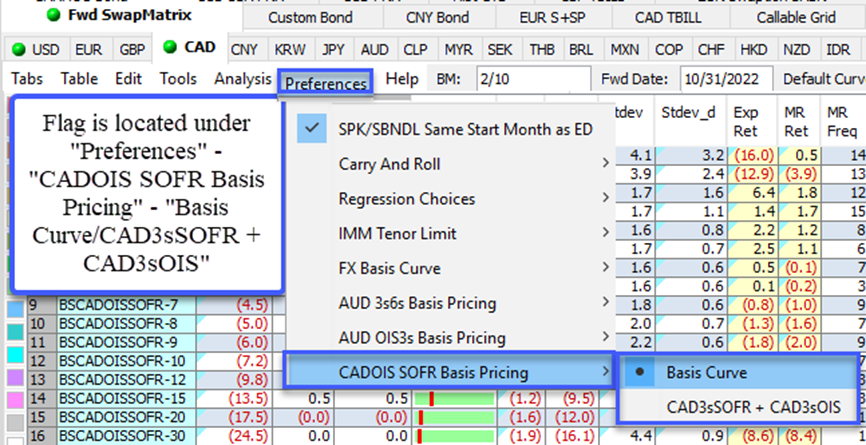This screenshot has width=866, height=445.
Task: Expand IMM Tenor Limit submenu
Action: point(450,234)
